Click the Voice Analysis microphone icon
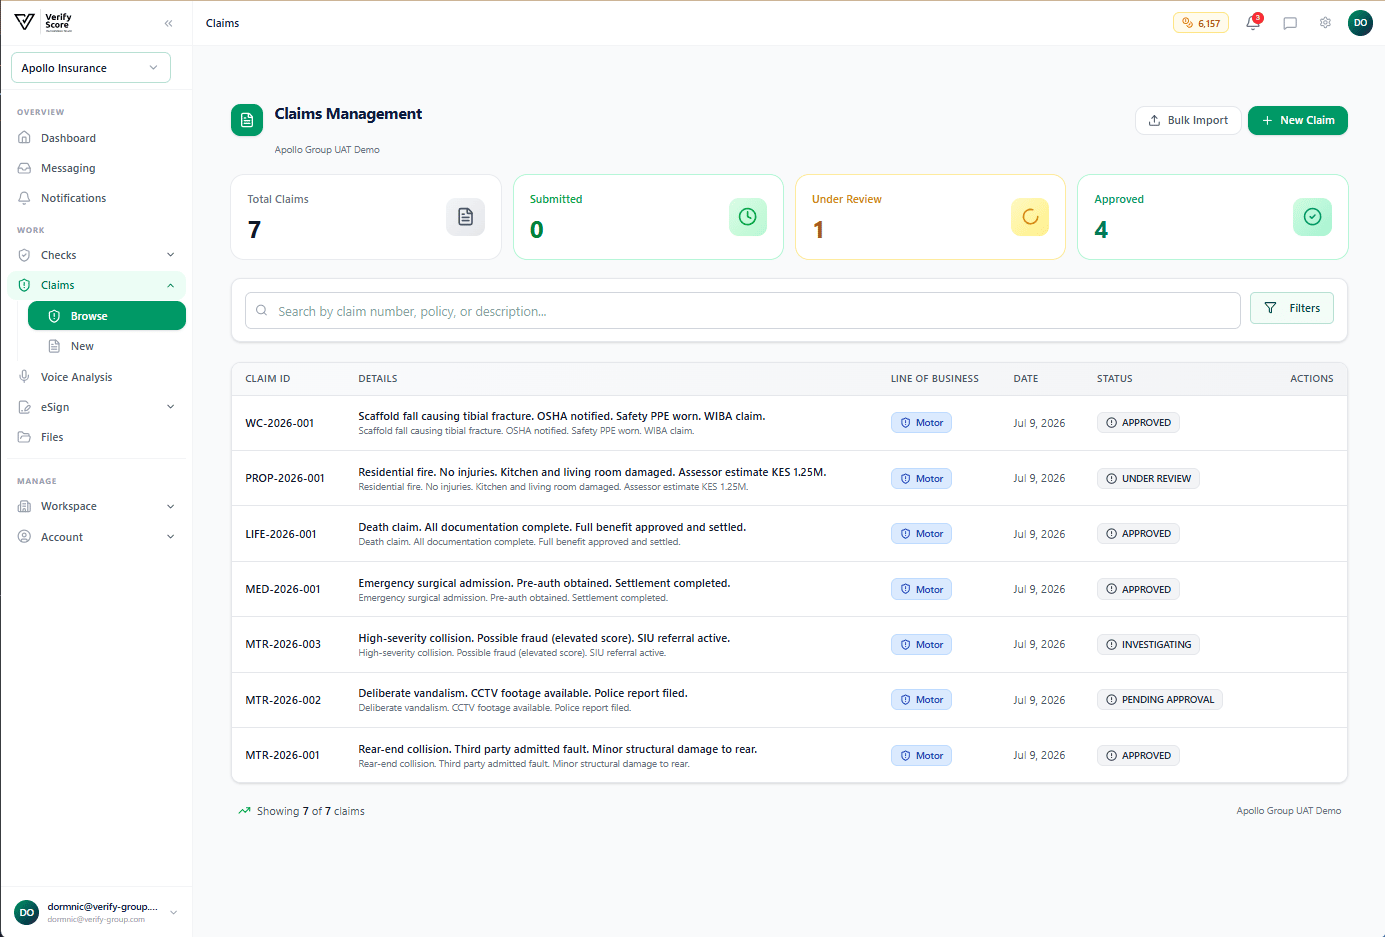 pyautogui.click(x=25, y=377)
